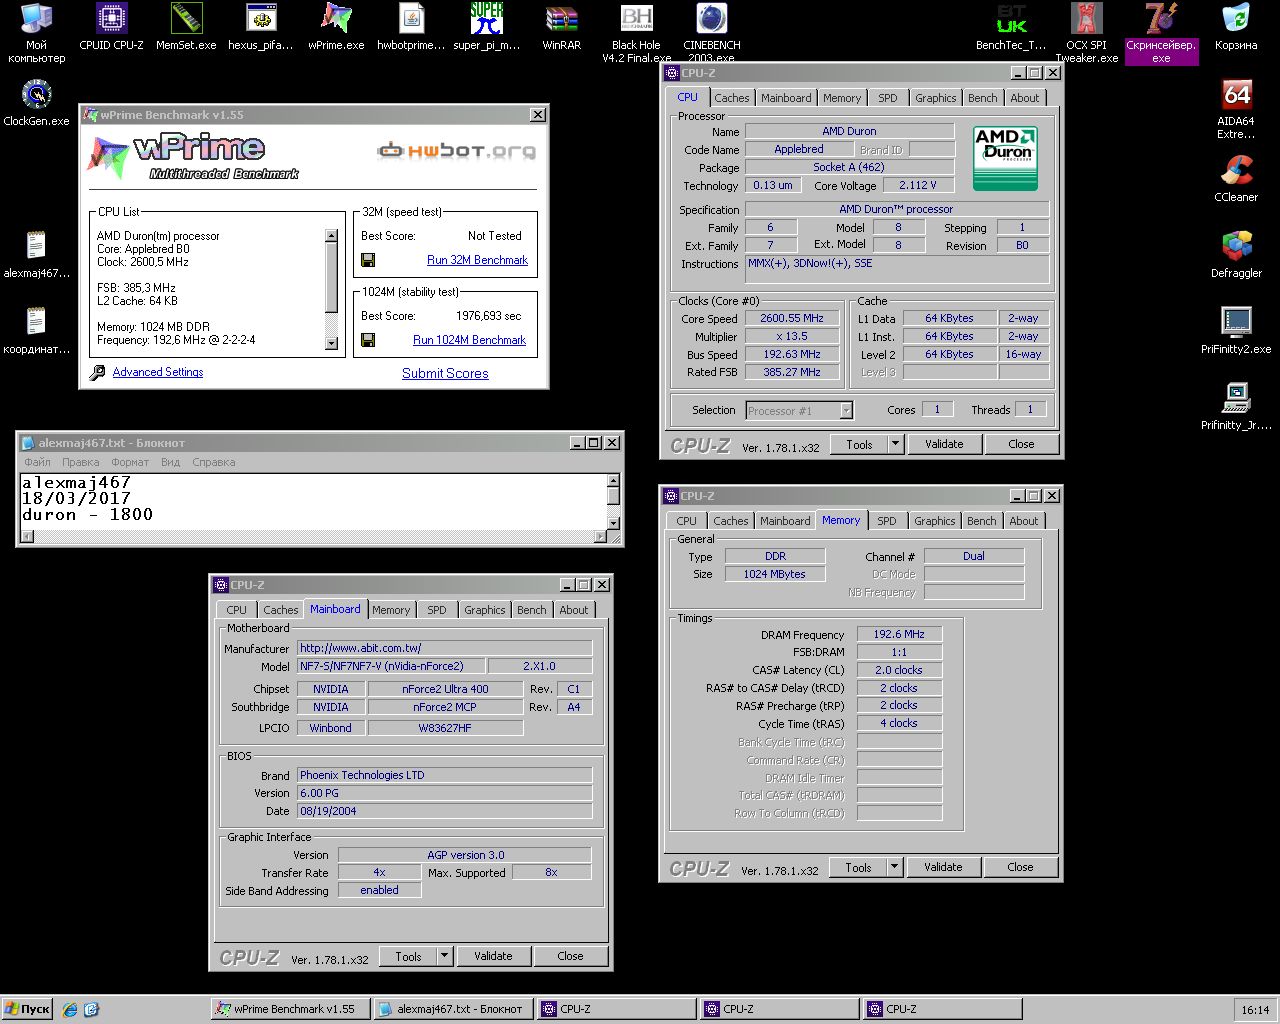Launch CINEBENCH 2003.exe icon
Image resolution: width=1280 pixels, height=1024 pixels.
(x=711, y=33)
